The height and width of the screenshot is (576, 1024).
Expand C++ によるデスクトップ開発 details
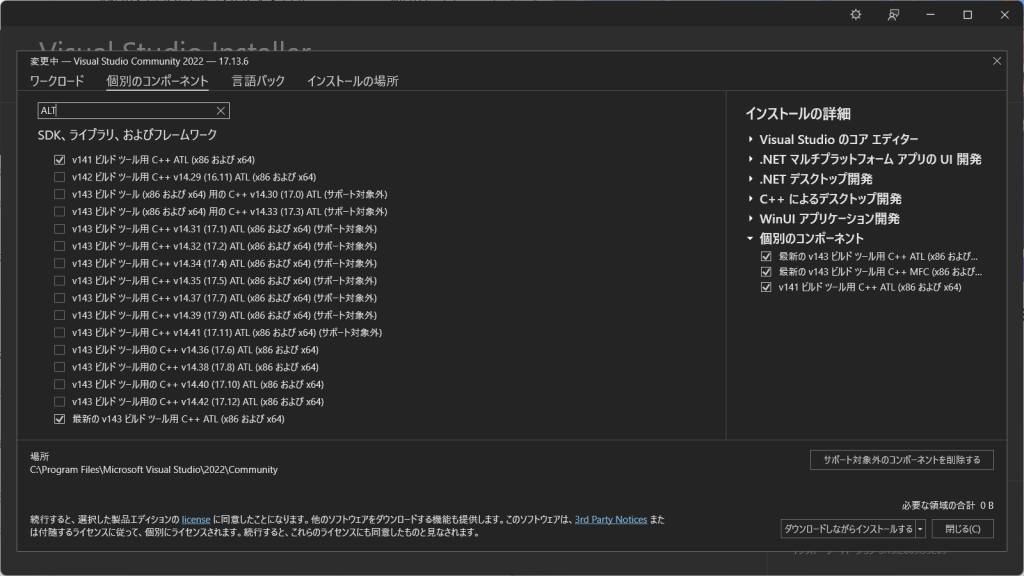750,199
